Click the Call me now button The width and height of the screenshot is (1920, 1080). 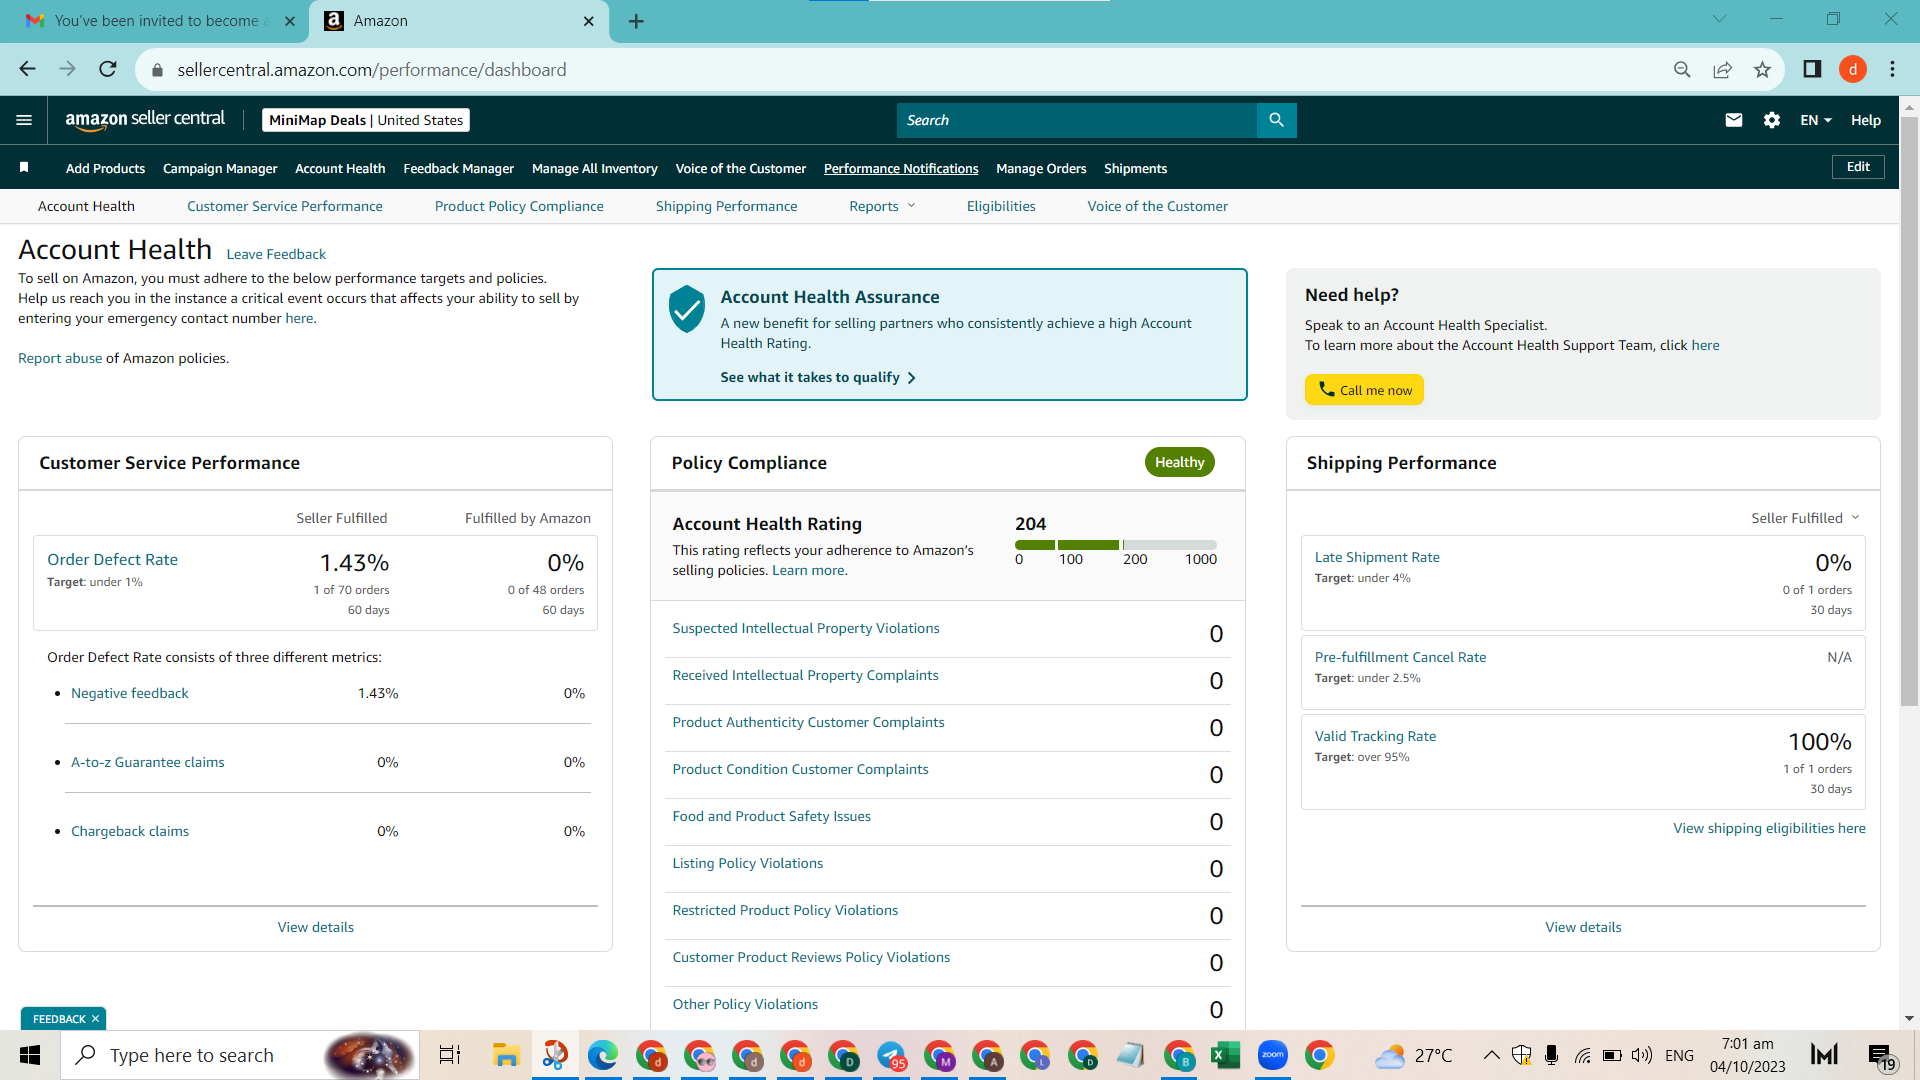pos(1364,390)
